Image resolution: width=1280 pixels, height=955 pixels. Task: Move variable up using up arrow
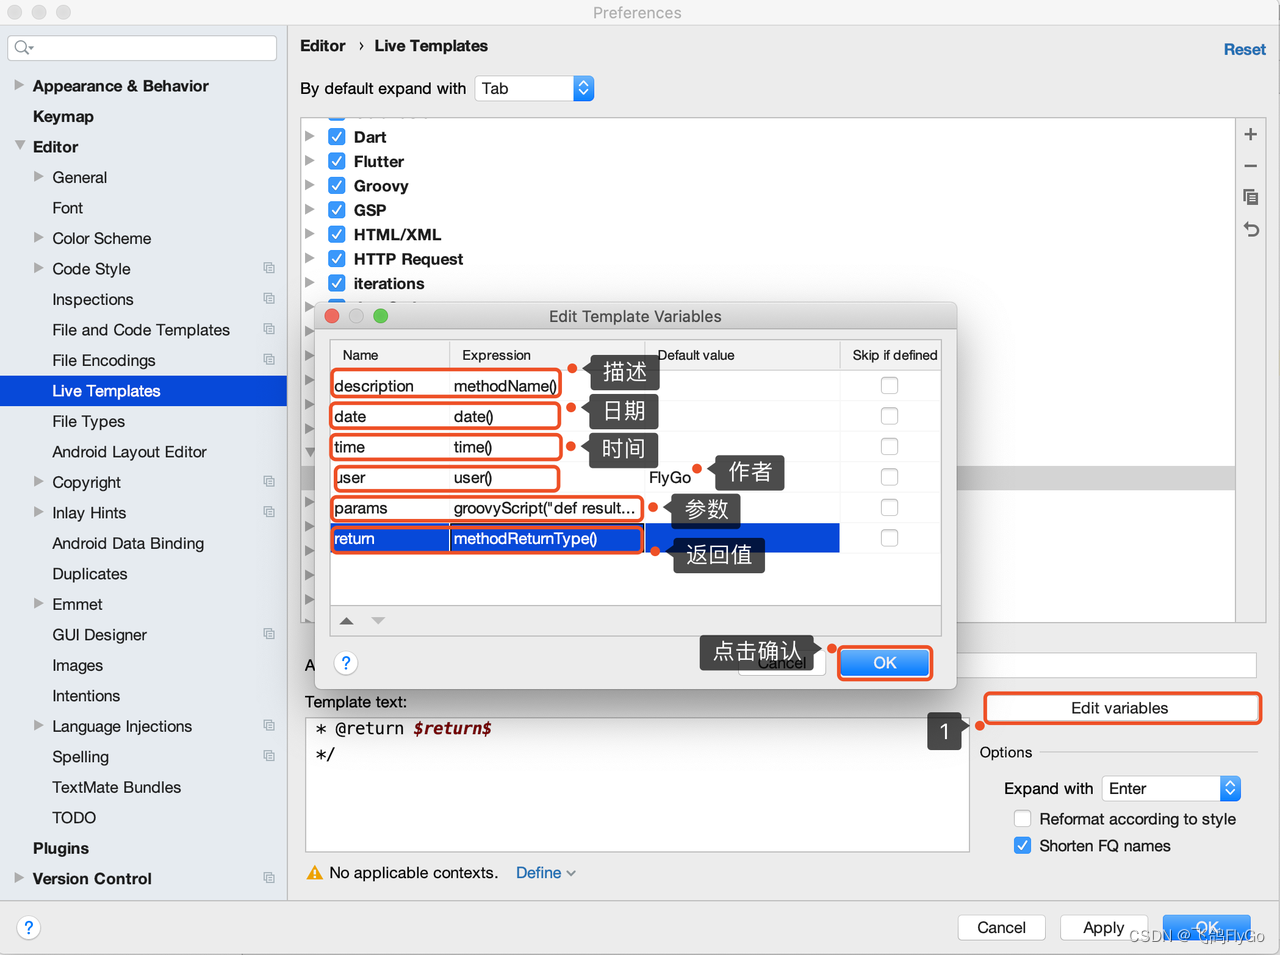click(346, 621)
